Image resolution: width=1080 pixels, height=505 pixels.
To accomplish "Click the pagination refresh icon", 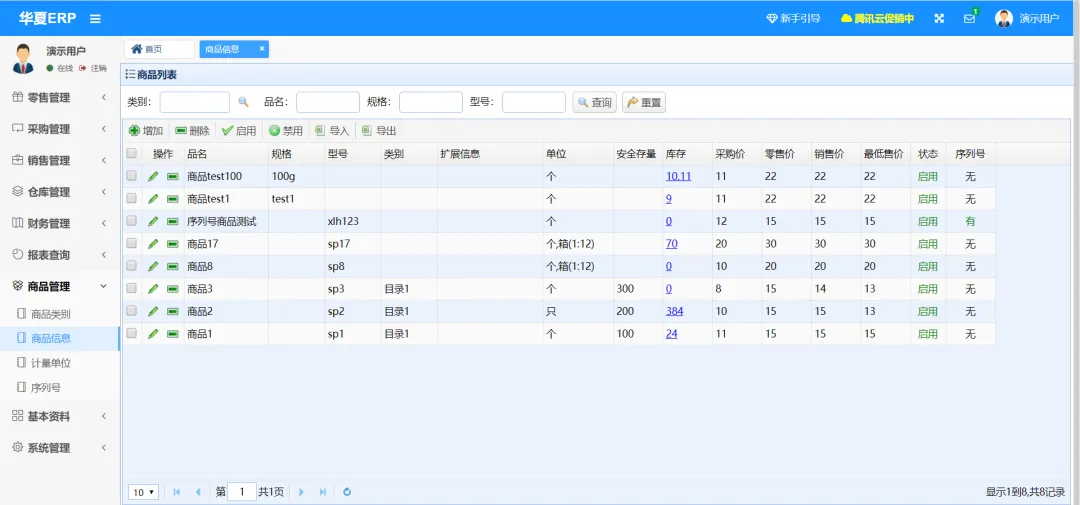I will [x=347, y=492].
